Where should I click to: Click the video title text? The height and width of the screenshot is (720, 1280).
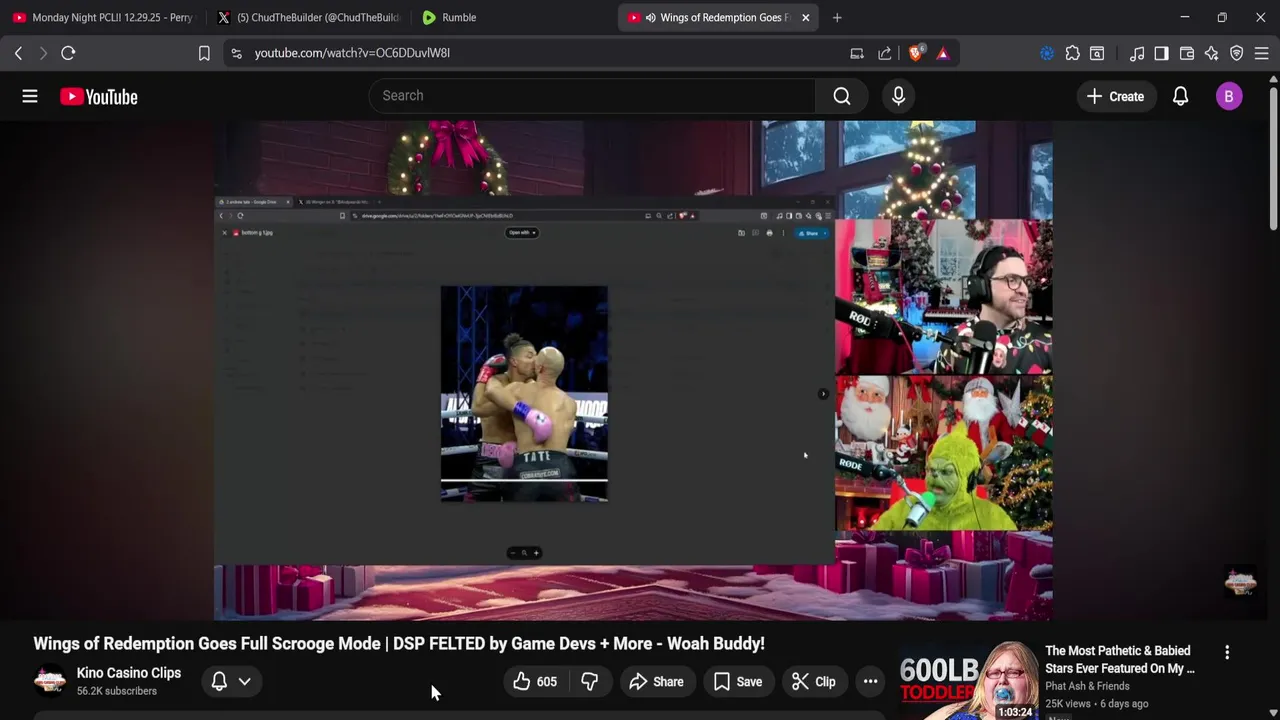[399, 644]
